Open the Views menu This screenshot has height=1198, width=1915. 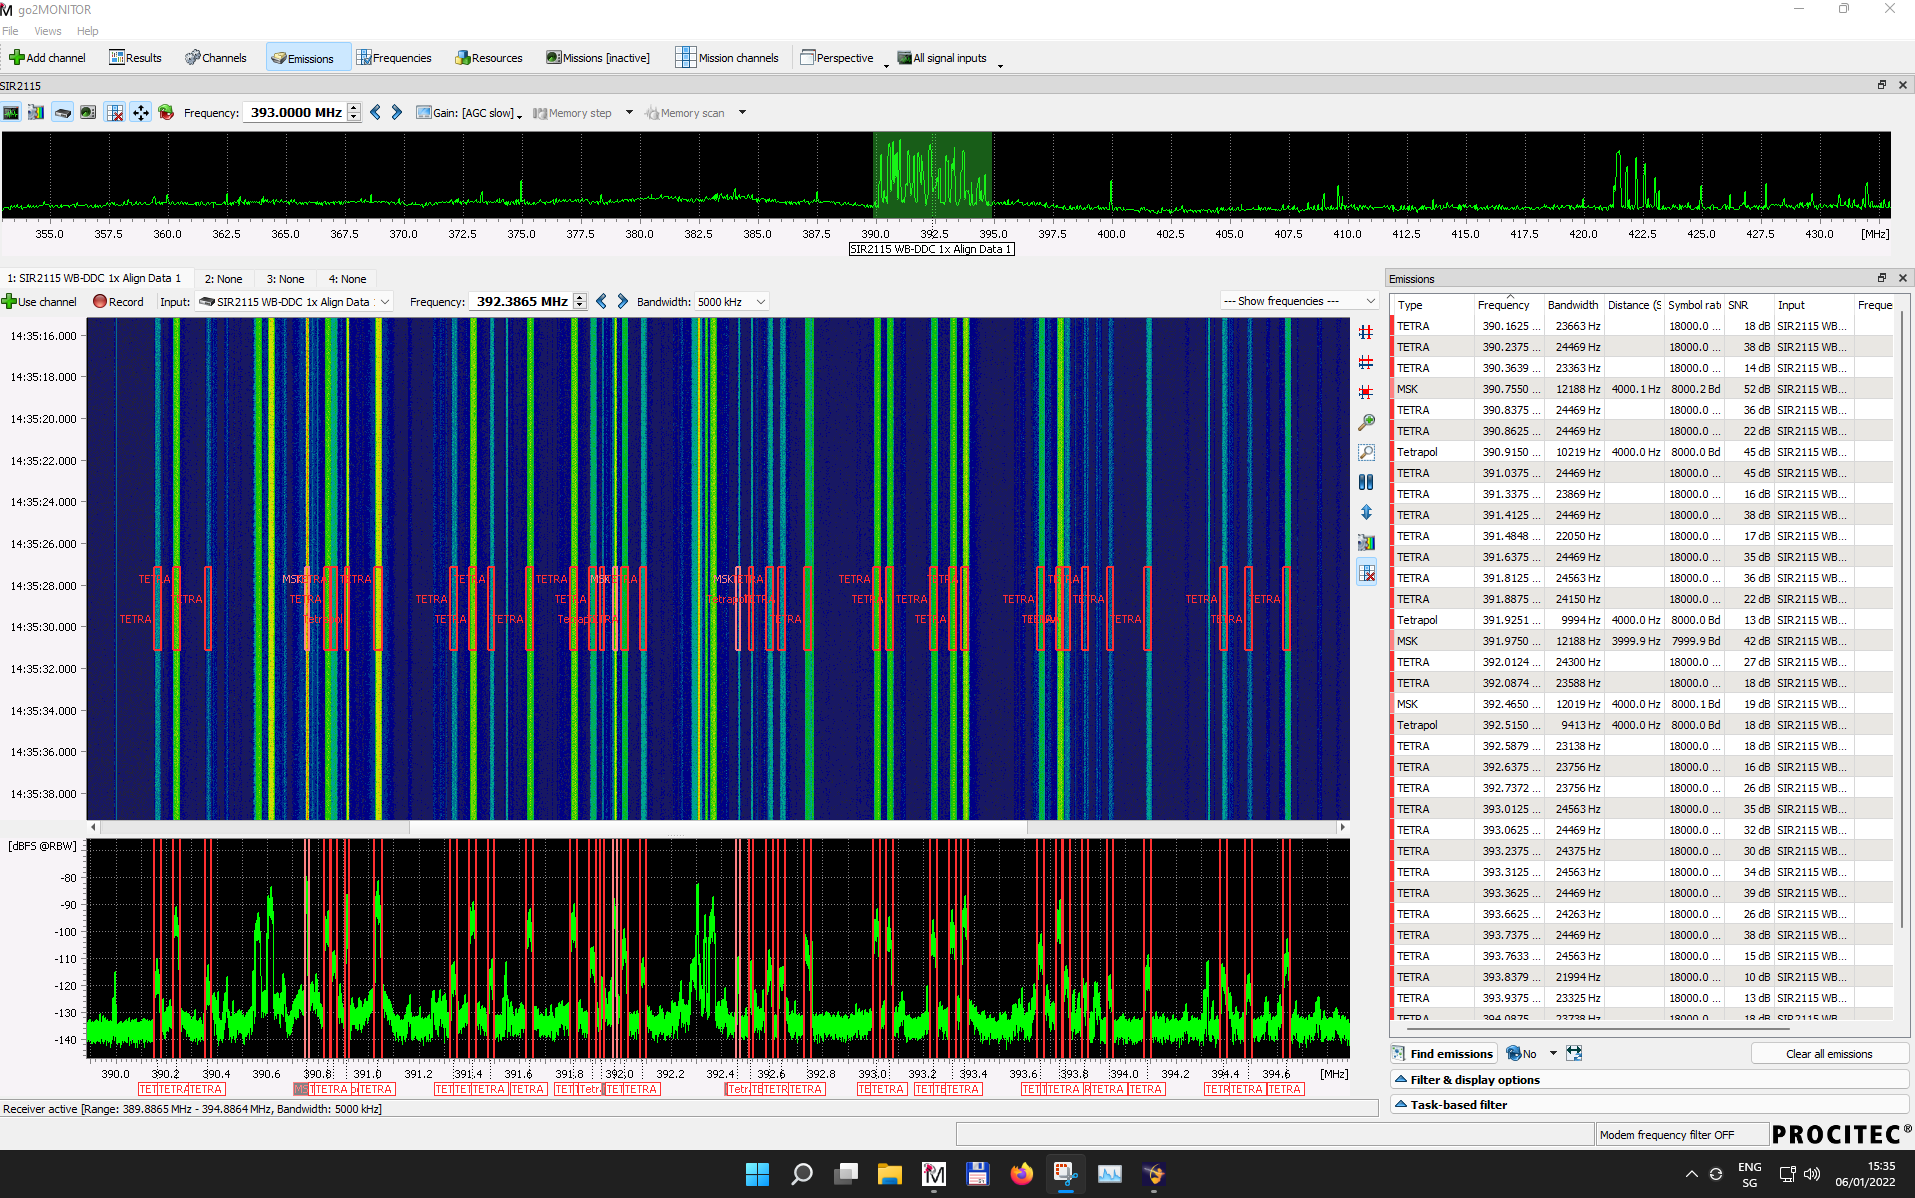(x=48, y=31)
